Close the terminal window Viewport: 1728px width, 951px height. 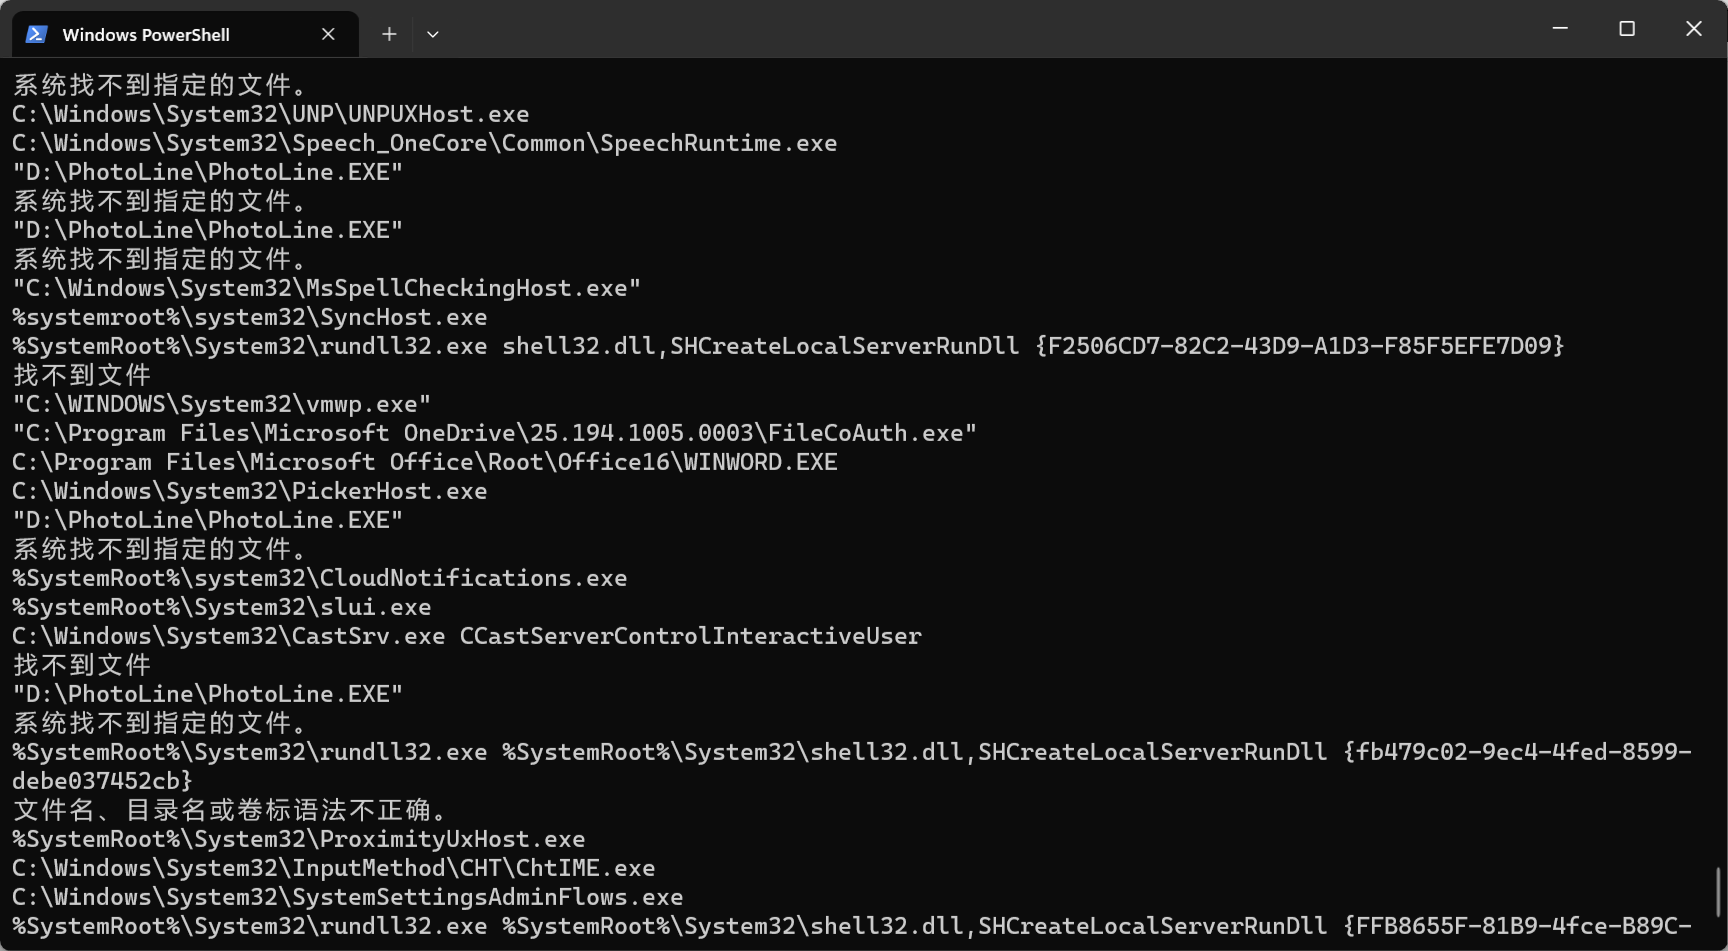1694,29
